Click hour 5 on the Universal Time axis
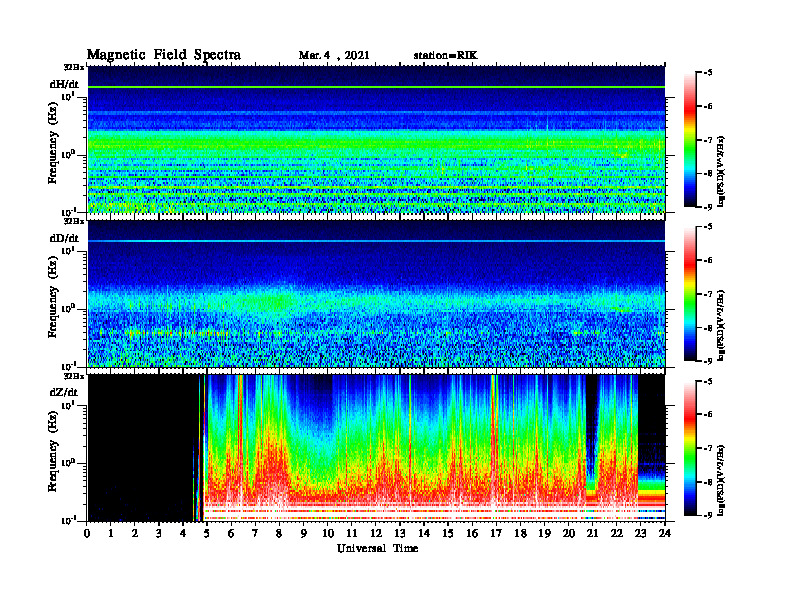The height and width of the screenshot is (612, 792). point(207,533)
